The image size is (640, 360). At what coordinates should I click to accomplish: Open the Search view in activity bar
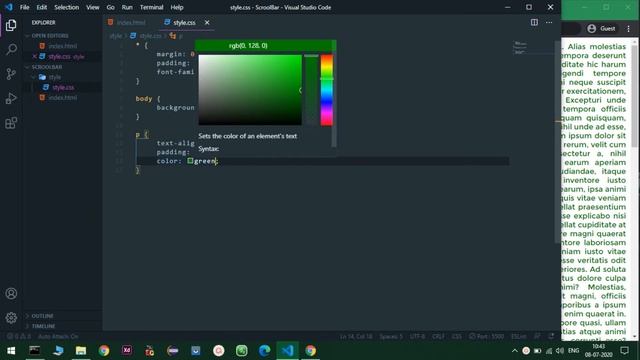coord(11,50)
